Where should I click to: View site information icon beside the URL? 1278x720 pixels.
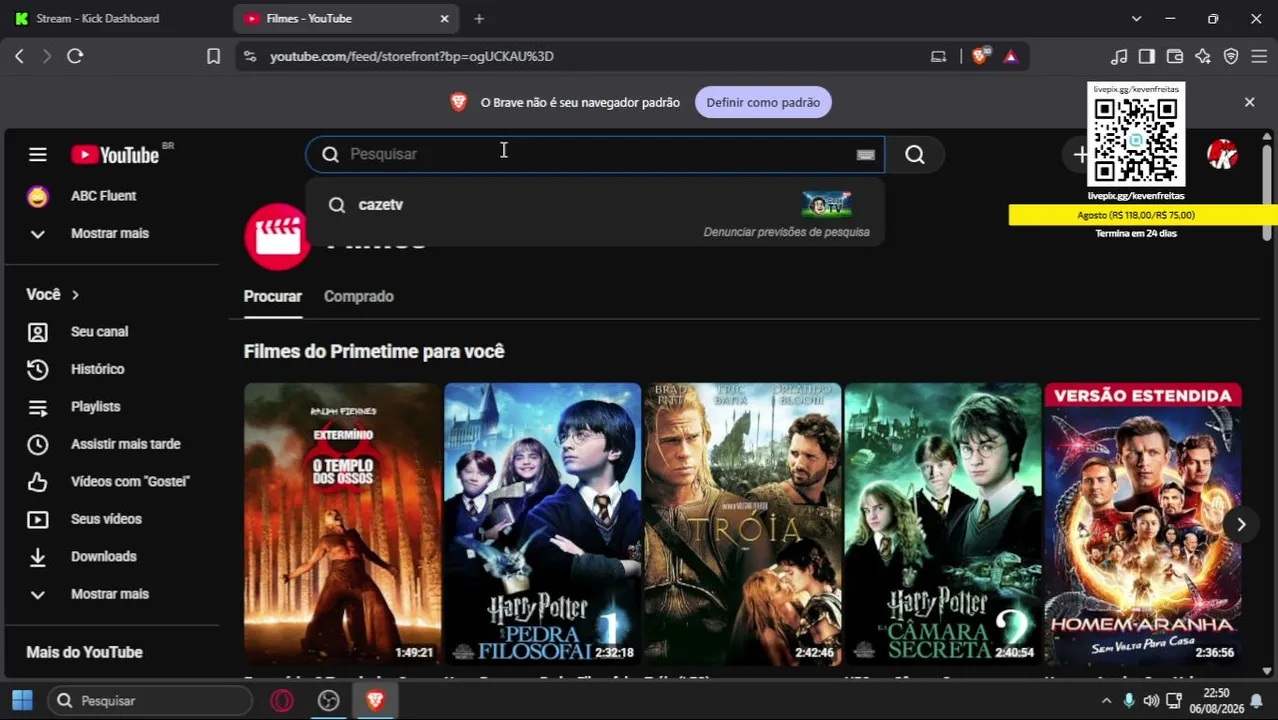(x=250, y=56)
